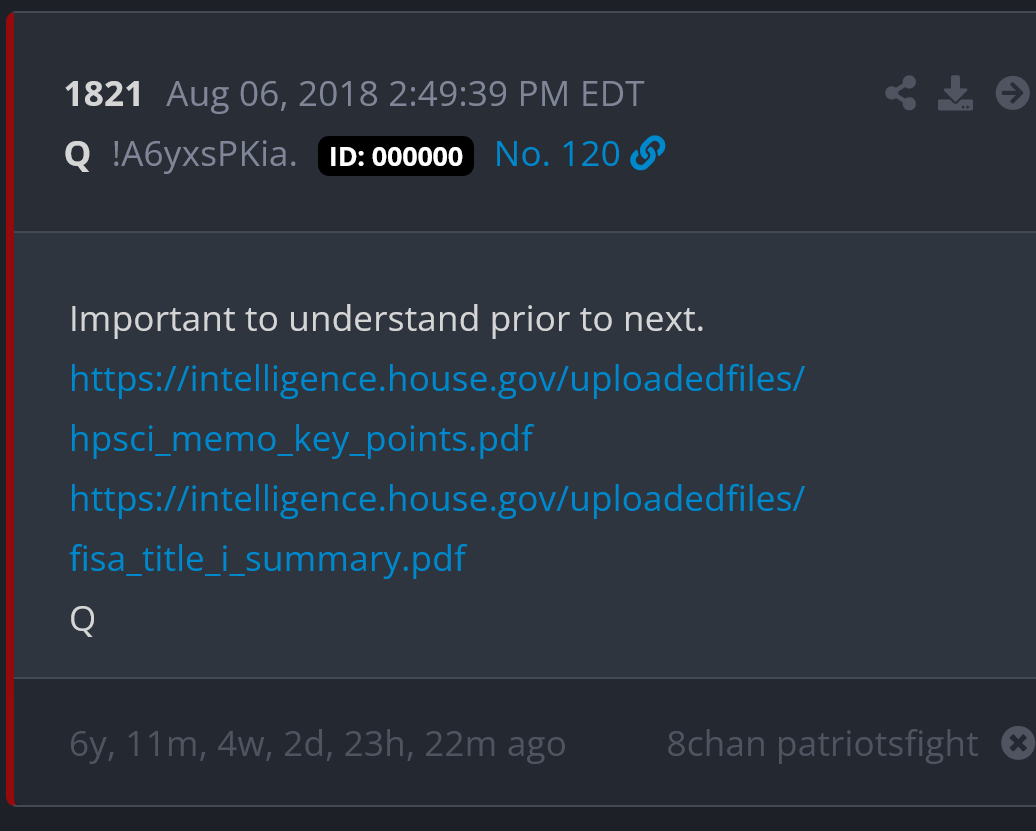Click the ID: 000000 badge
The height and width of the screenshot is (831, 1036).
coord(396,156)
